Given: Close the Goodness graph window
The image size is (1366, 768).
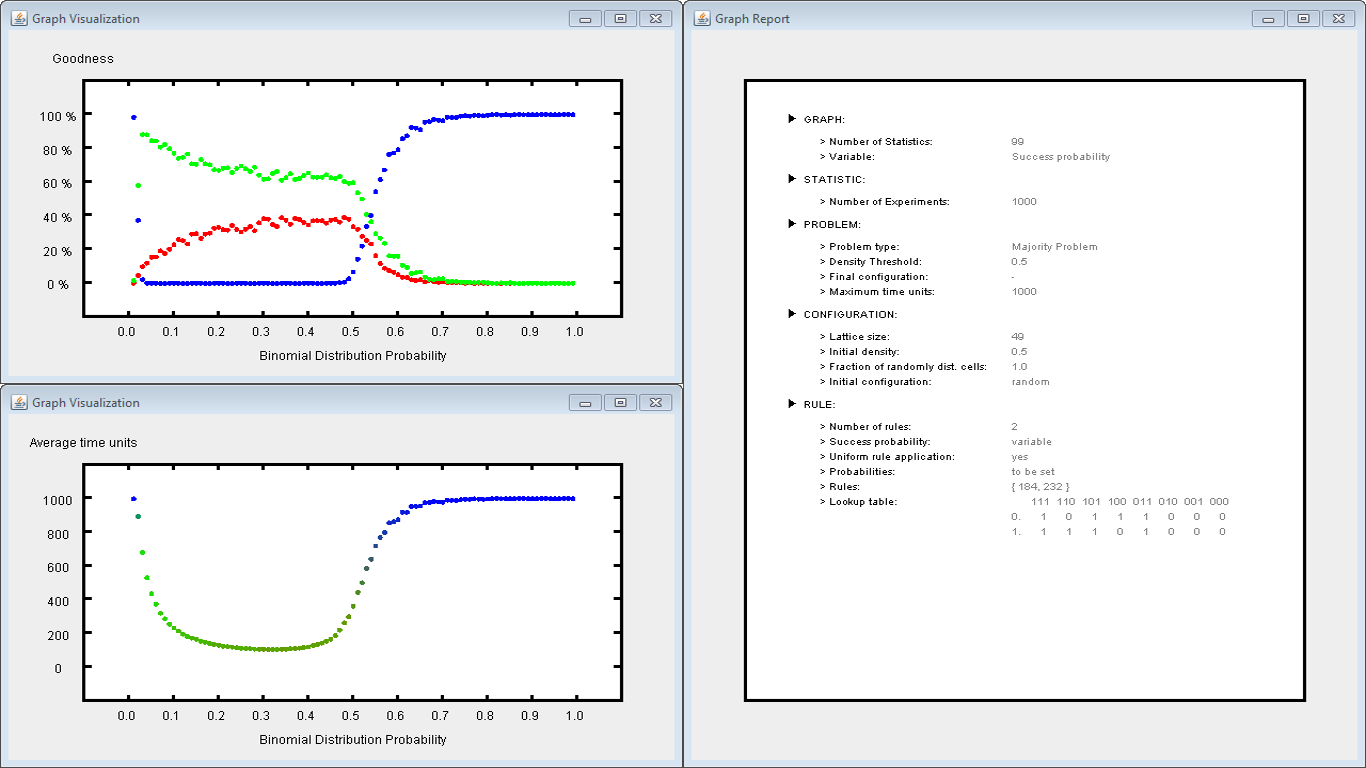Looking at the screenshot, I should point(655,19).
